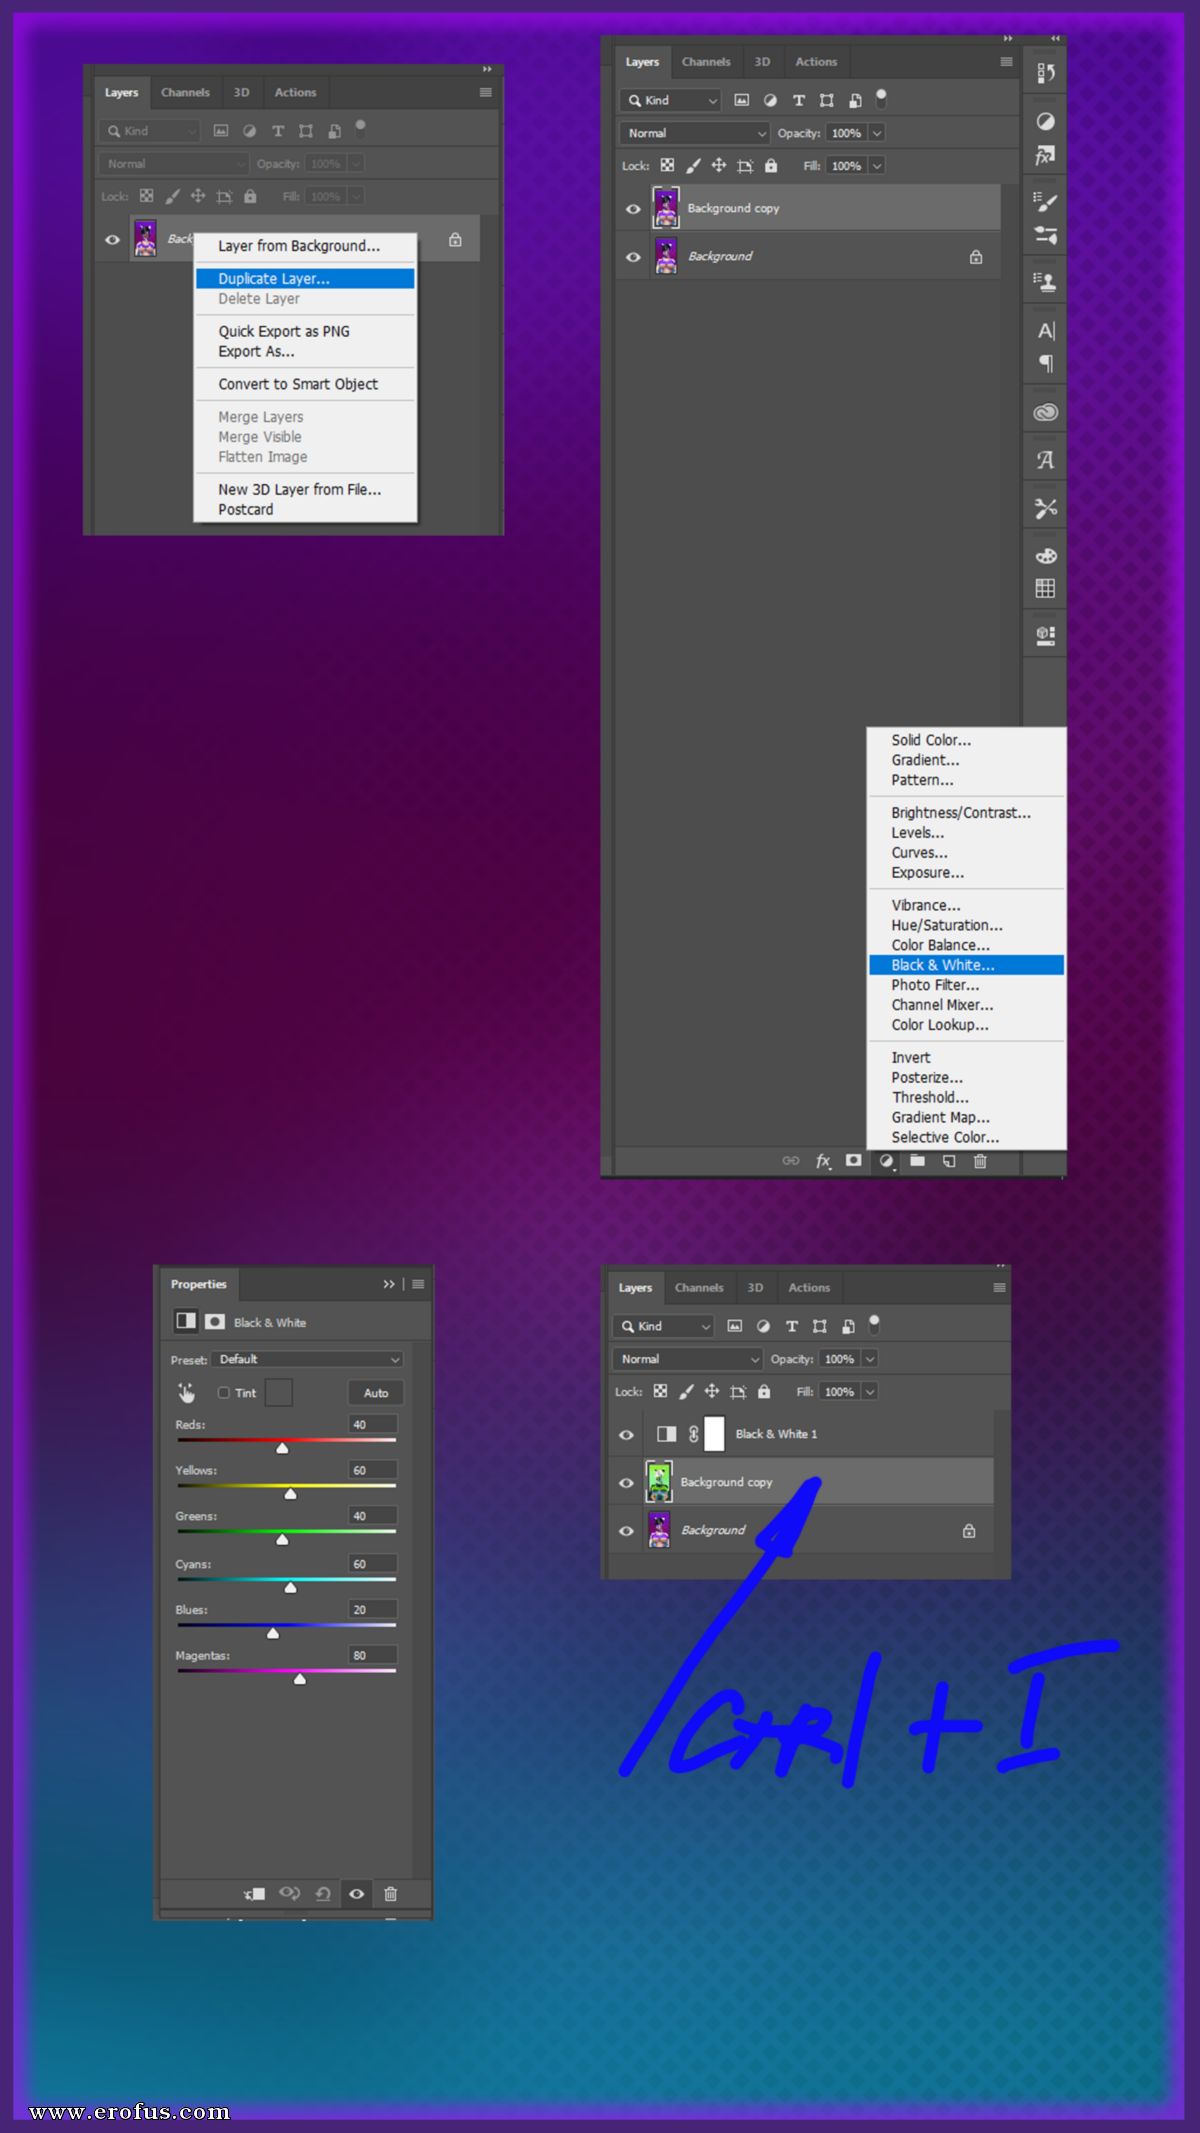Open the Glyphs panel icon in the side strip
Screen dimensions: 1200x2133
click(x=1045, y=460)
